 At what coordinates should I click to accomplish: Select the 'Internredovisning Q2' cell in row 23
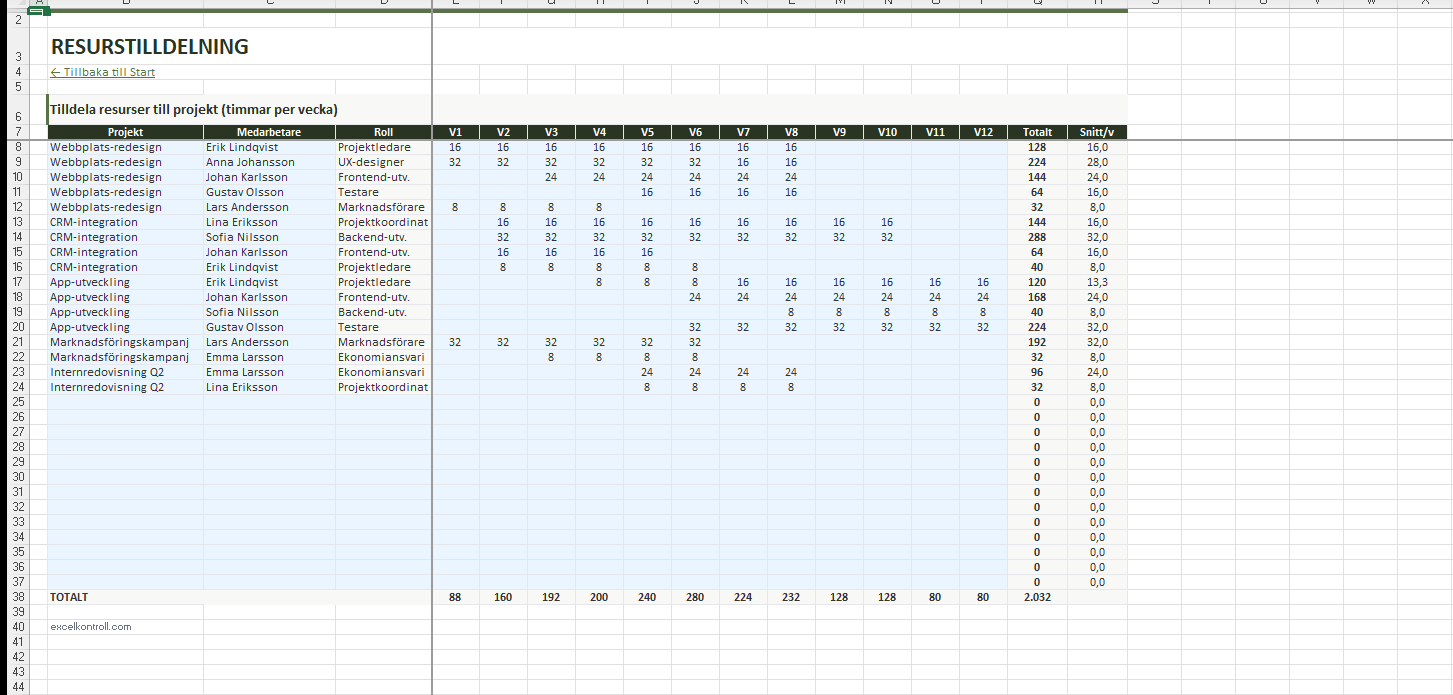pyautogui.click(x=107, y=372)
